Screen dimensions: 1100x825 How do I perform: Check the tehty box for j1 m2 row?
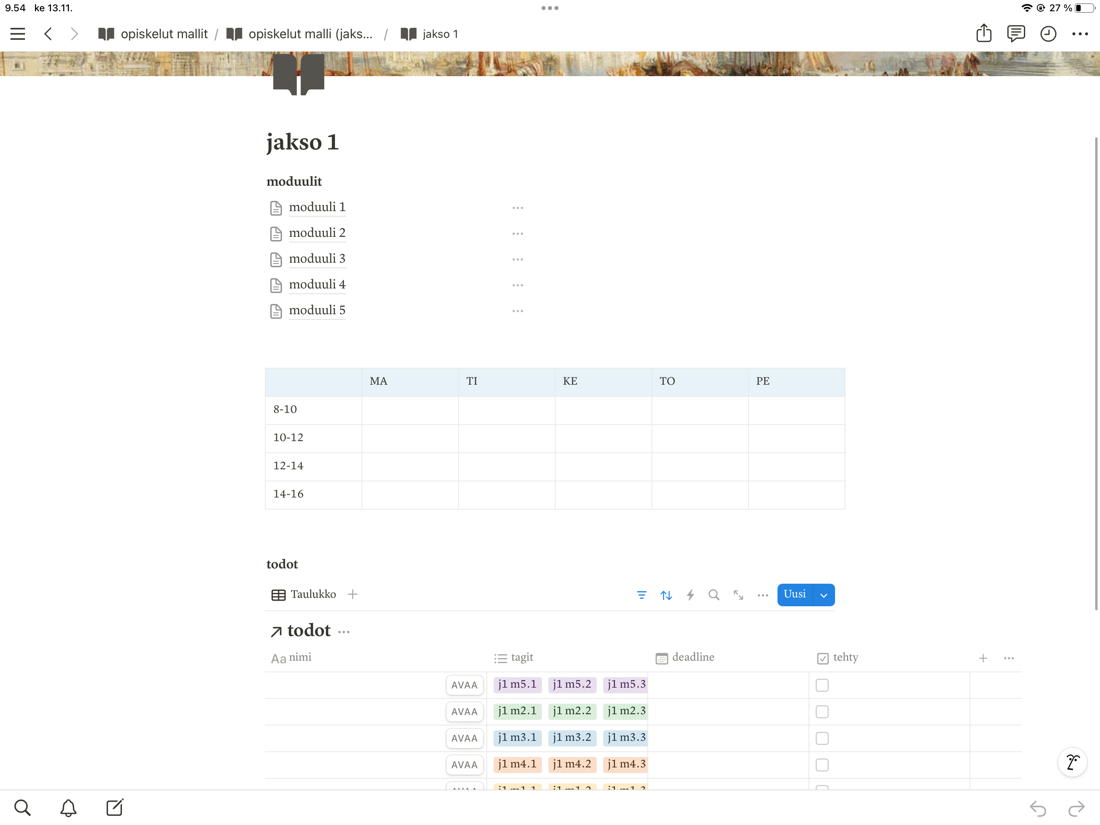point(822,712)
